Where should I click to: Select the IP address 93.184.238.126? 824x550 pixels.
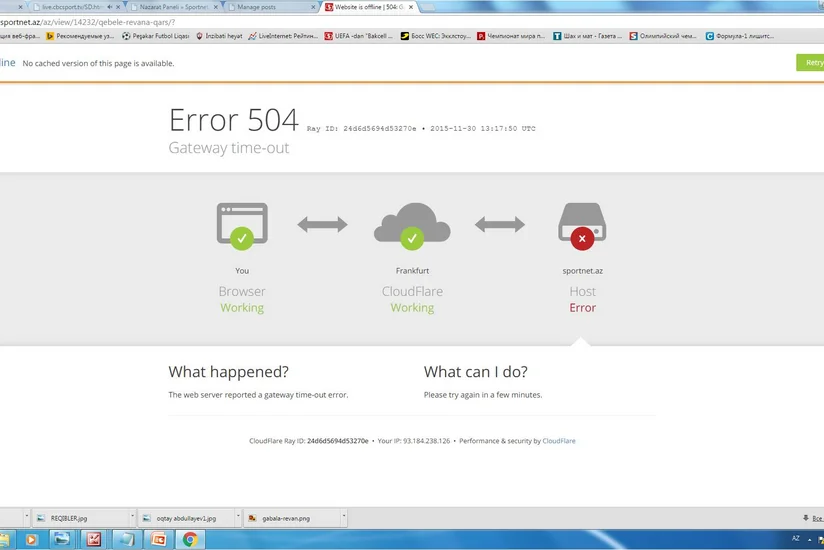tap(426, 441)
